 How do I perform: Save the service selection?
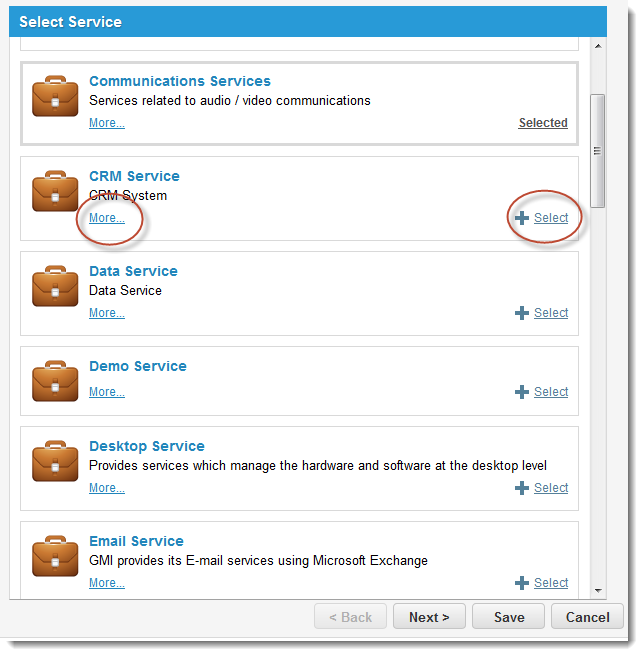pyautogui.click(x=509, y=617)
